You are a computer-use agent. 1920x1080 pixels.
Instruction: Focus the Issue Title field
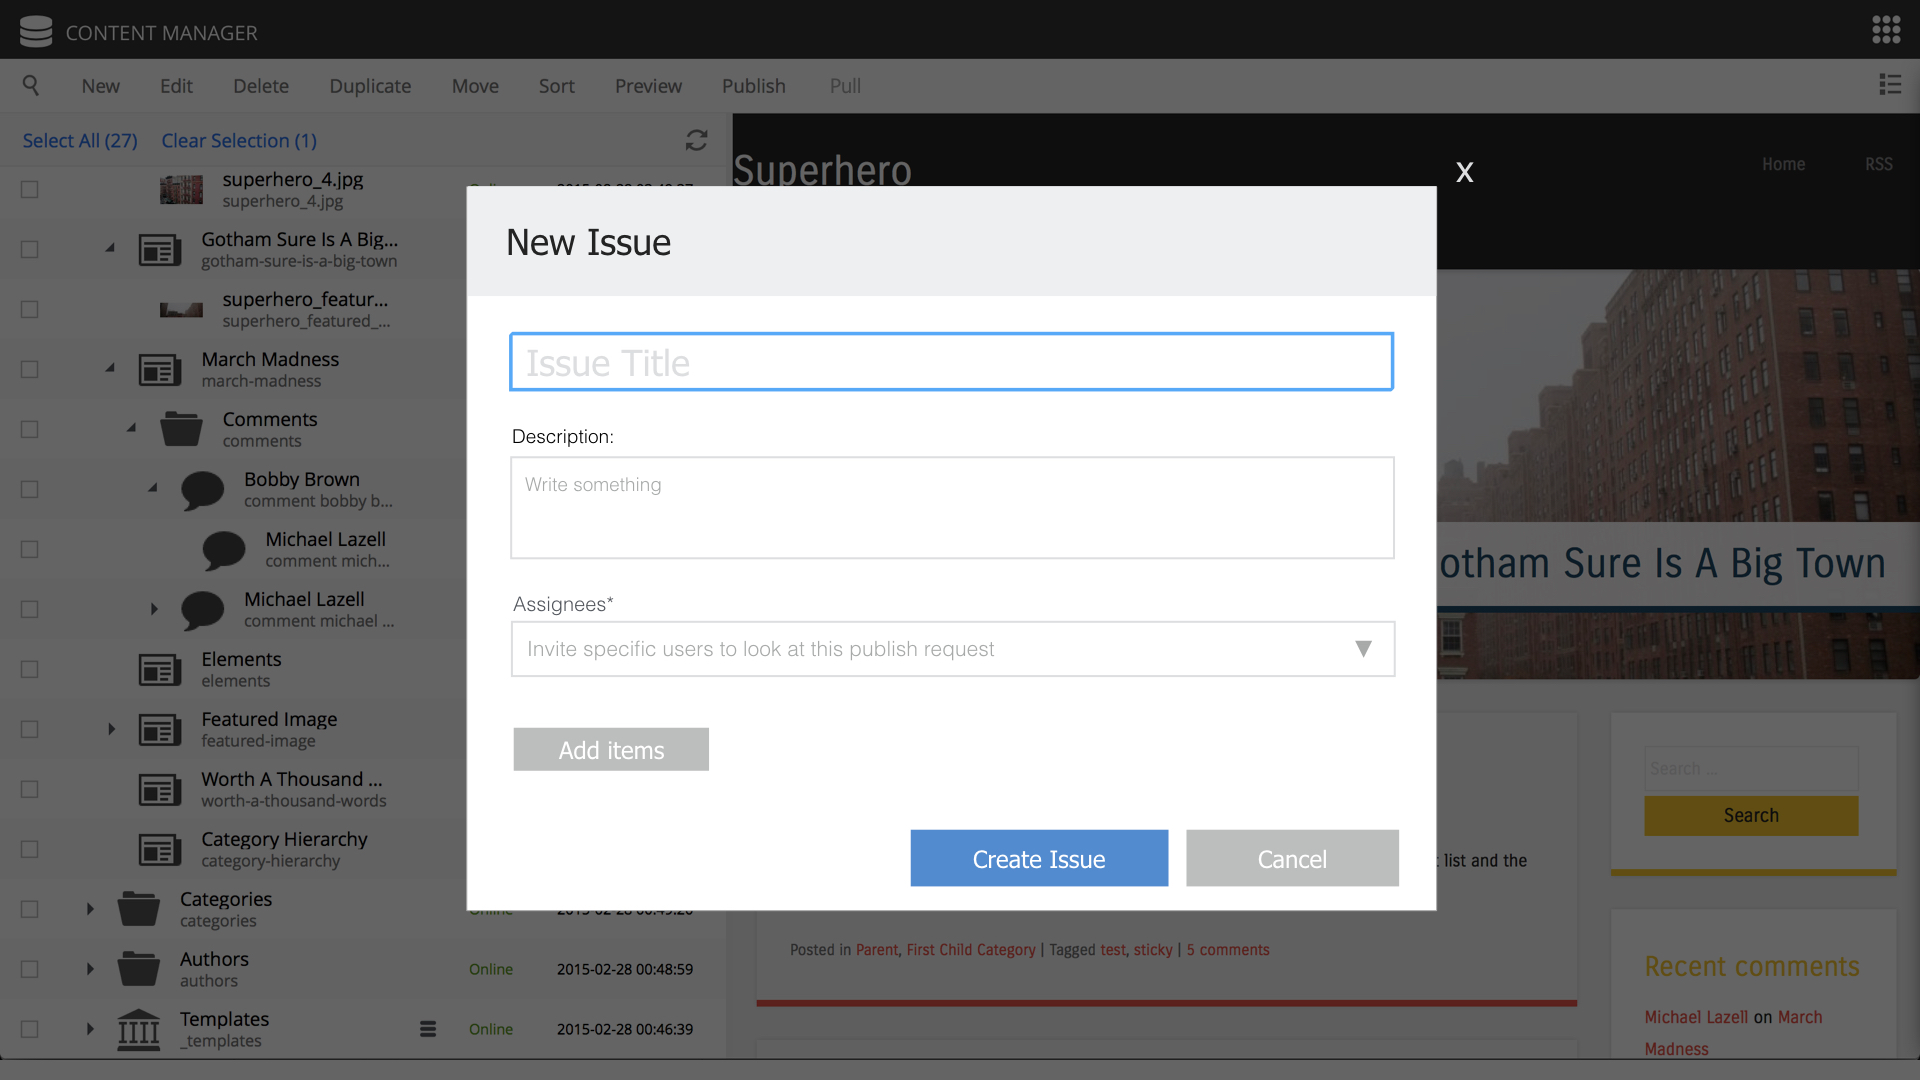click(x=951, y=362)
